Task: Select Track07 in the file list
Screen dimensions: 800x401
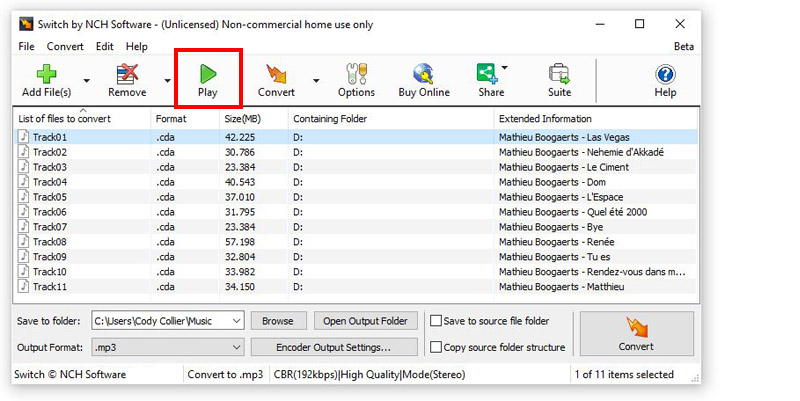Action: coord(49,227)
